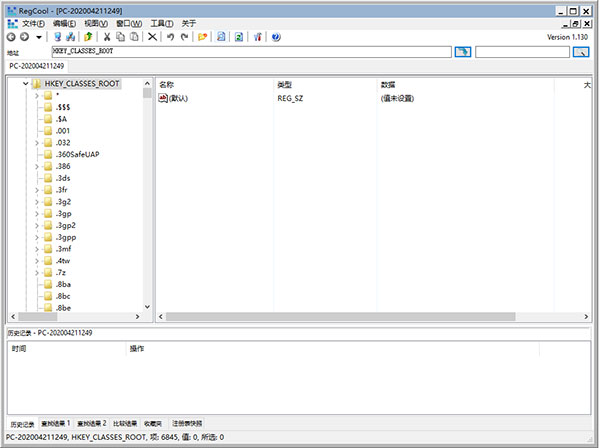Click the Undo arrow icon

170,37
